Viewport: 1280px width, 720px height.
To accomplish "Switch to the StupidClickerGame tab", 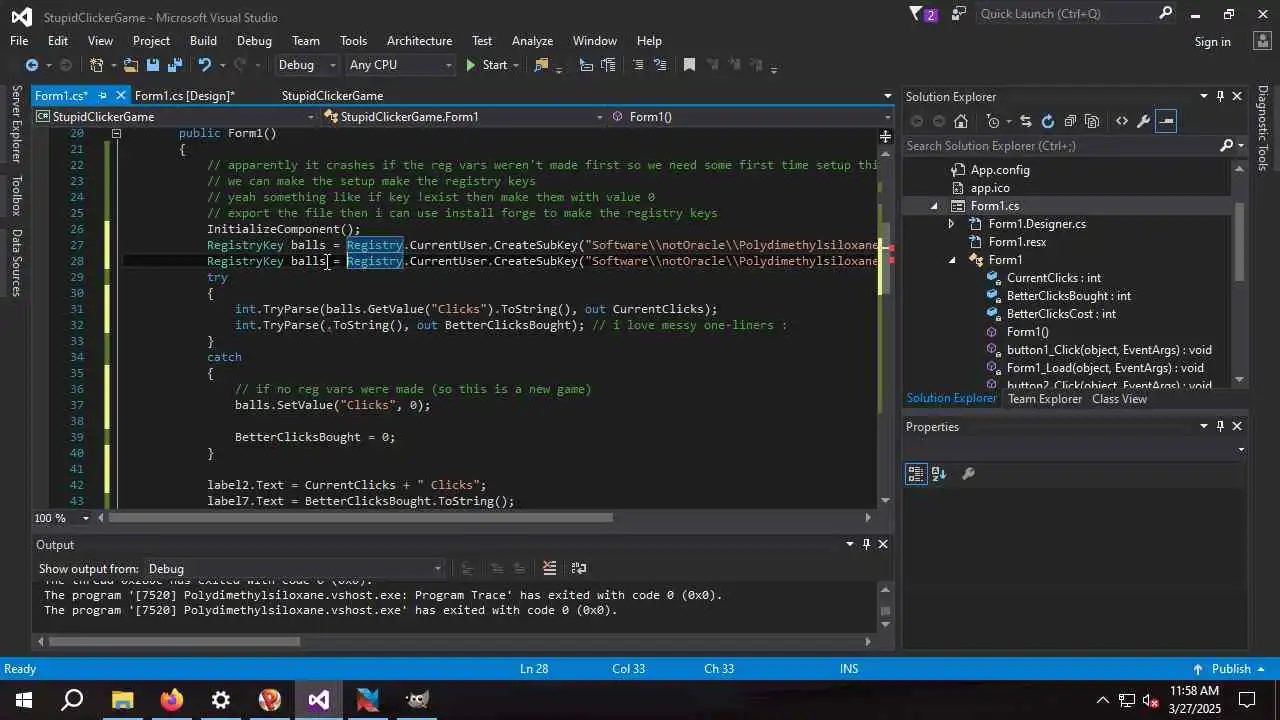I will click(332, 96).
